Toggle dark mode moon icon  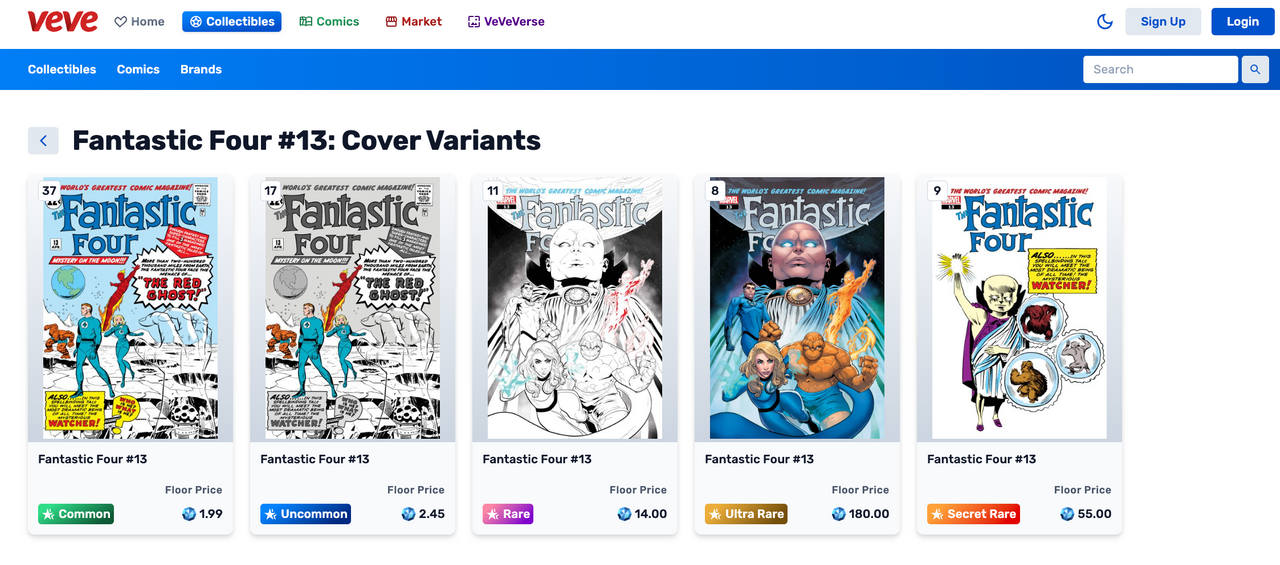[x=1105, y=21]
